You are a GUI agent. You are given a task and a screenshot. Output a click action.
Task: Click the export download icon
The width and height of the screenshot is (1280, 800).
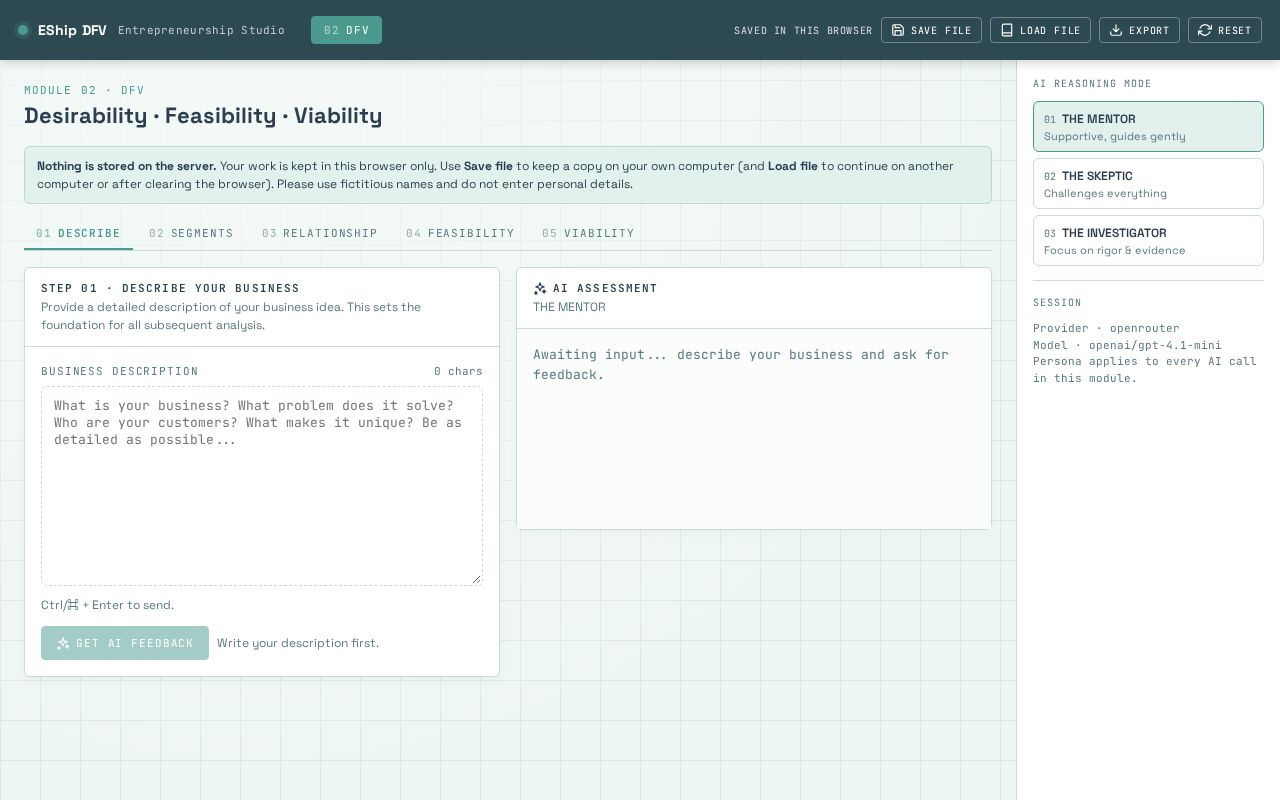point(1116,30)
